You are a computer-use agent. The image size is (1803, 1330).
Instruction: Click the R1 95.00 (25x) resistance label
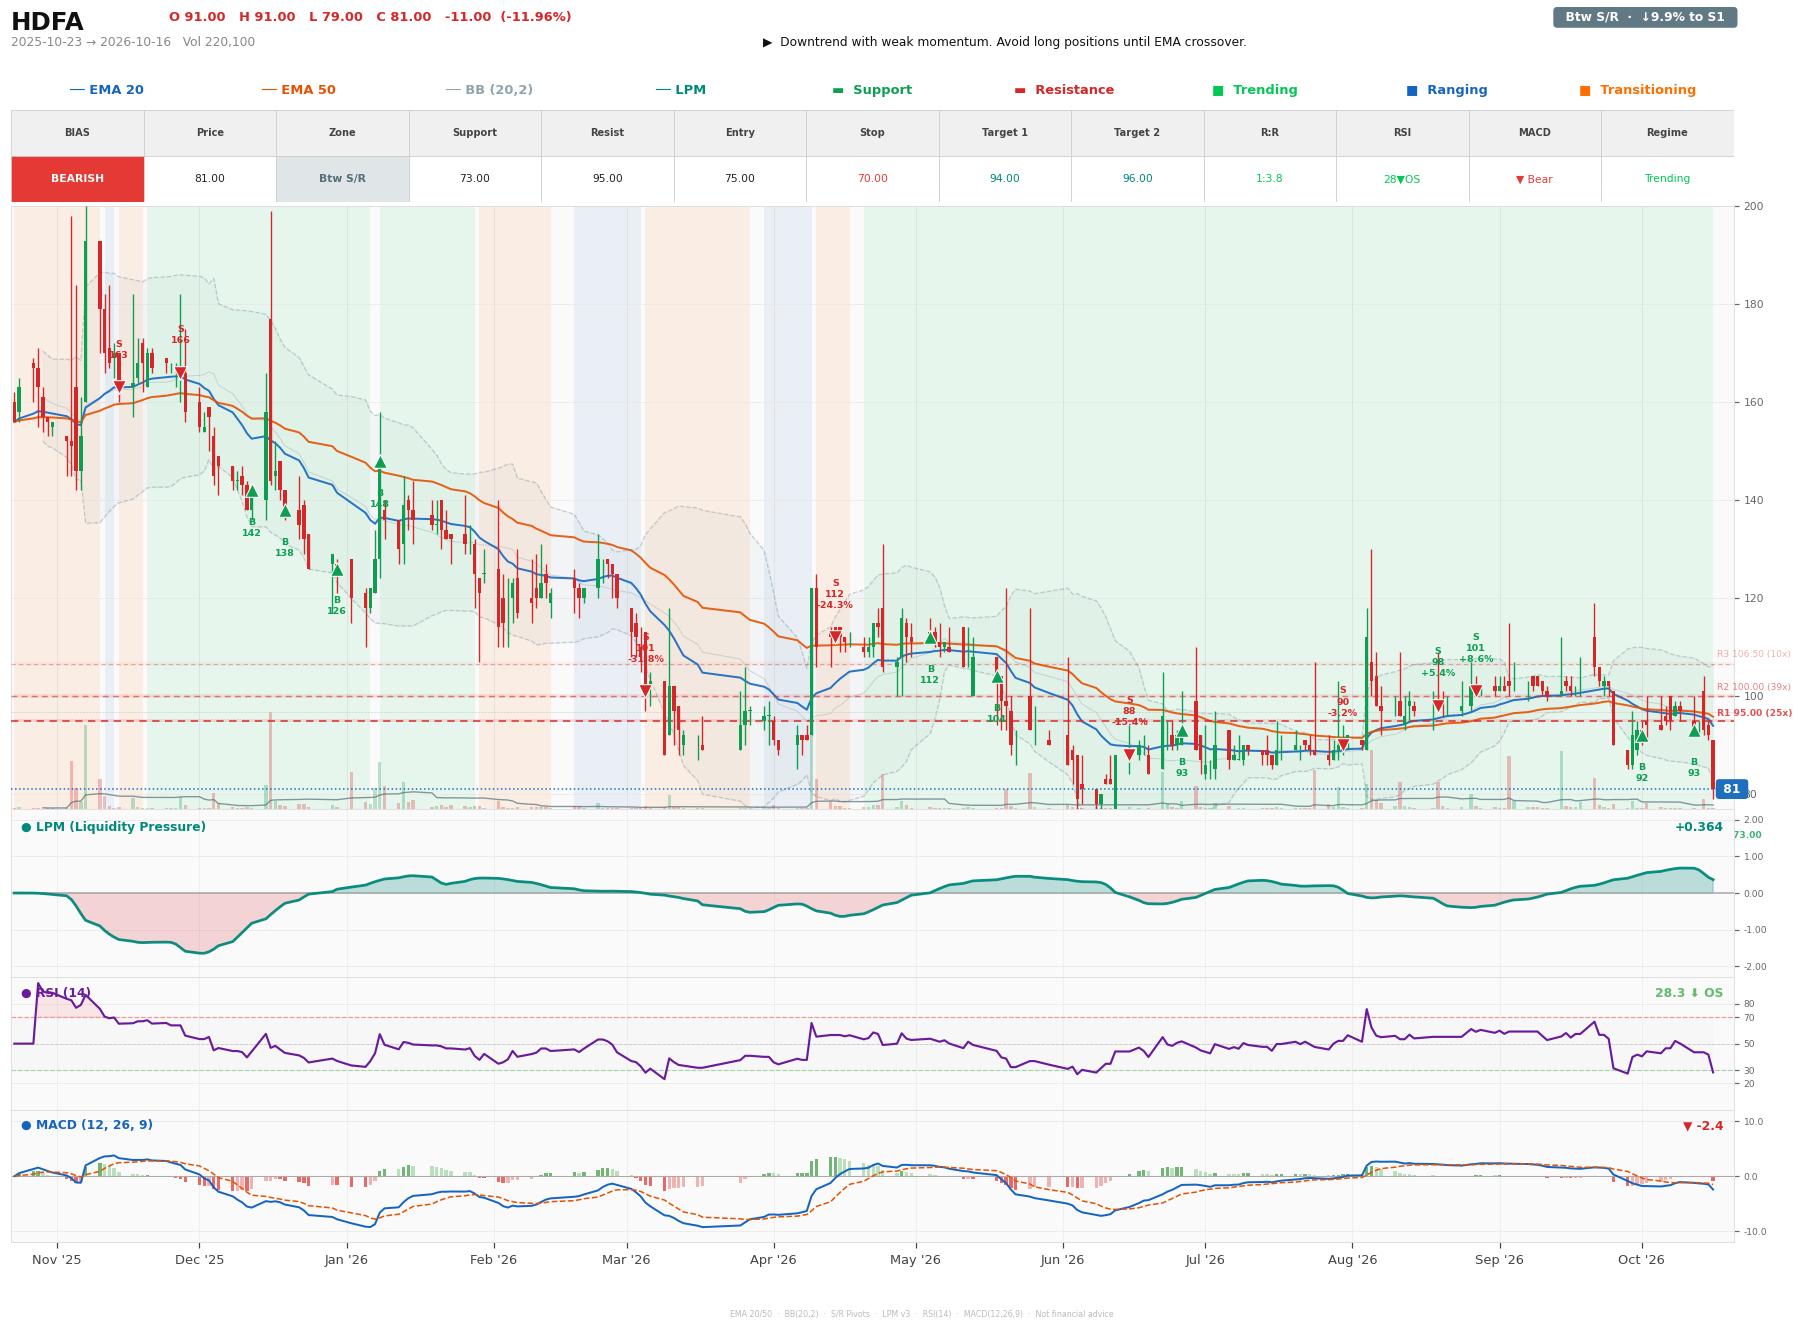click(x=1754, y=714)
